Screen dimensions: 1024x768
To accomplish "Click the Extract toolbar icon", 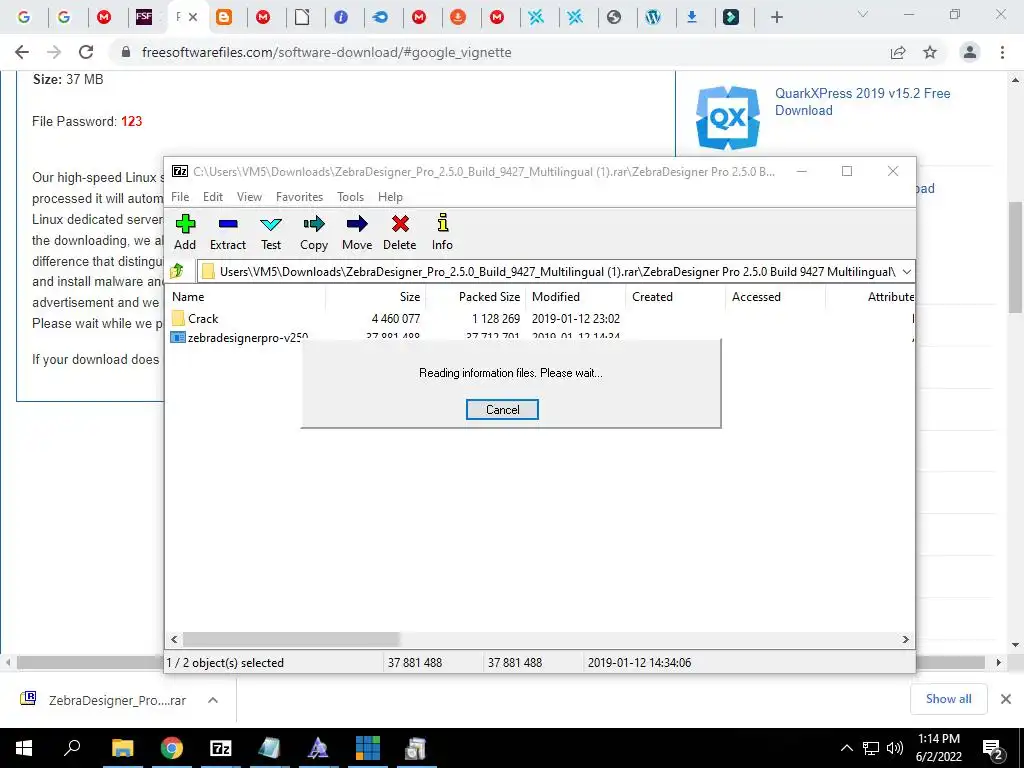I will pyautogui.click(x=228, y=232).
